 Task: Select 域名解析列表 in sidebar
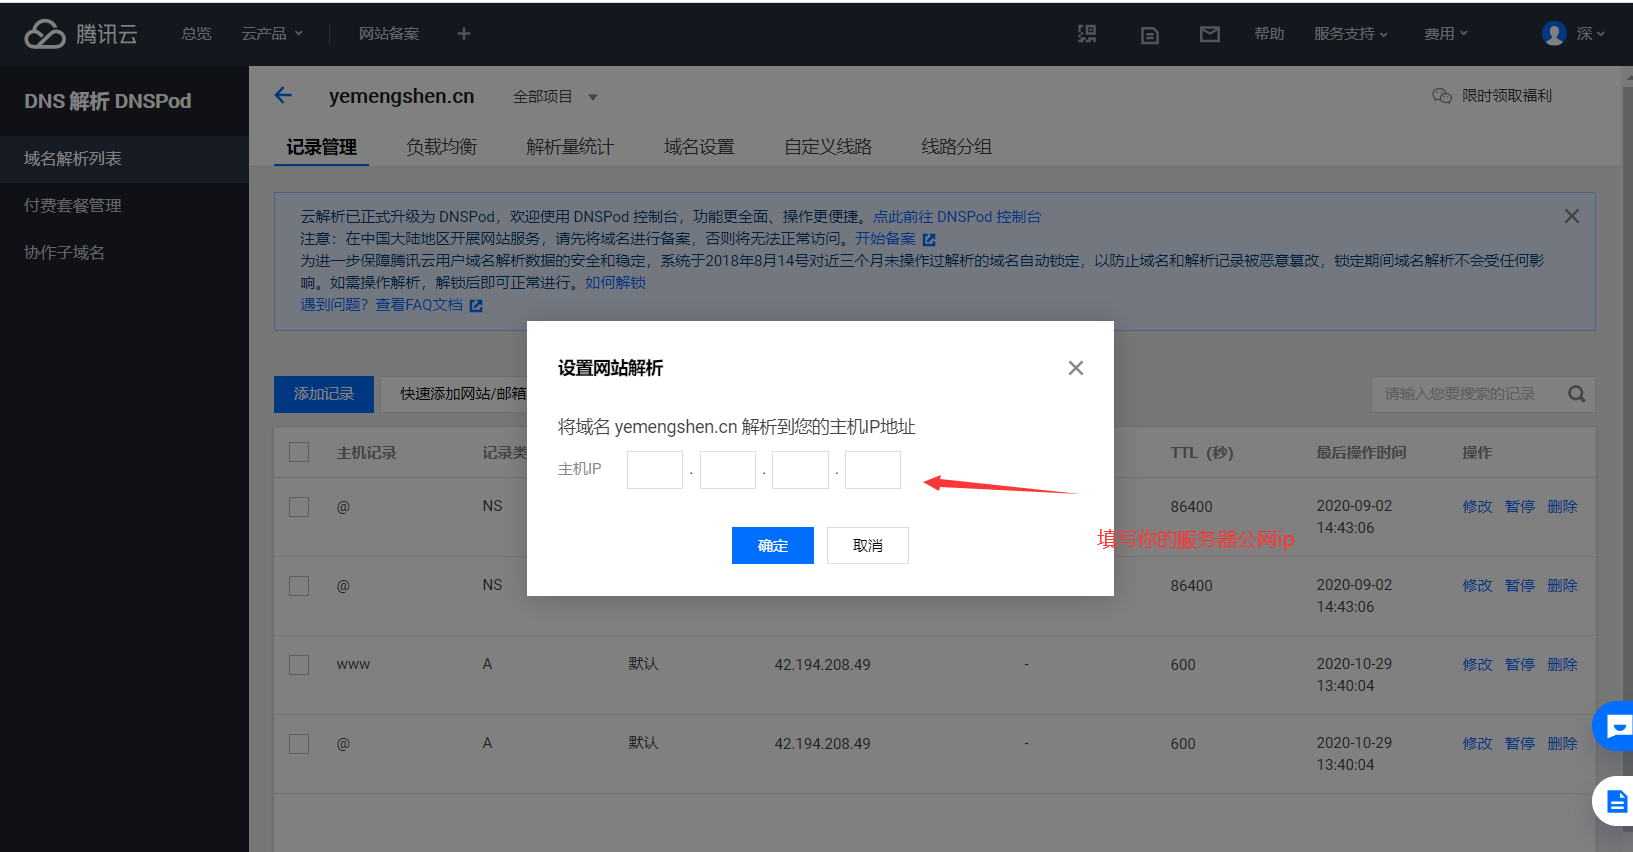pyautogui.click(x=124, y=159)
